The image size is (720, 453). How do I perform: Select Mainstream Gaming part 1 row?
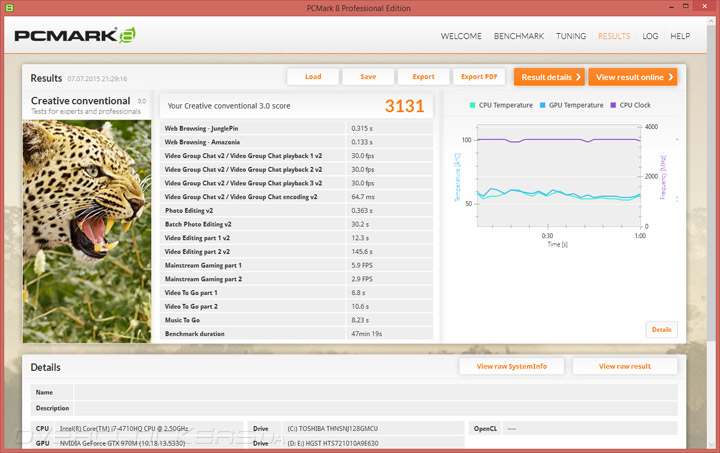[x=296, y=265]
